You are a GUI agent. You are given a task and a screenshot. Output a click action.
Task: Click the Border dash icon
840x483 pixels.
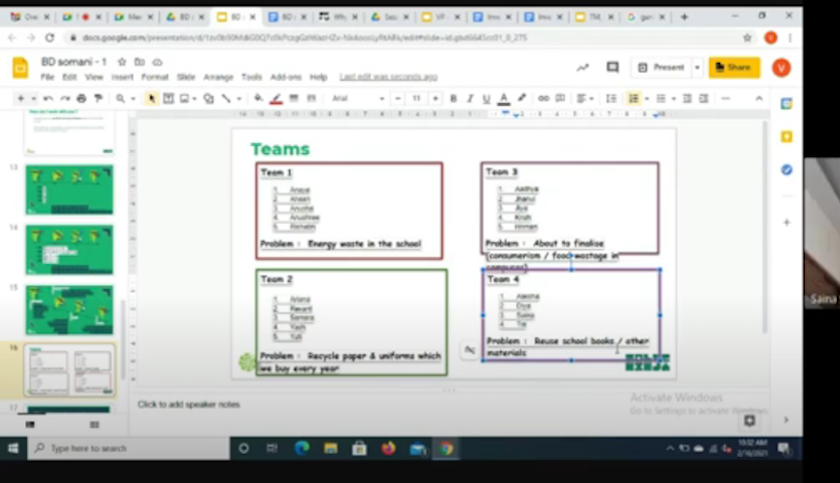[x=311, y=99]
